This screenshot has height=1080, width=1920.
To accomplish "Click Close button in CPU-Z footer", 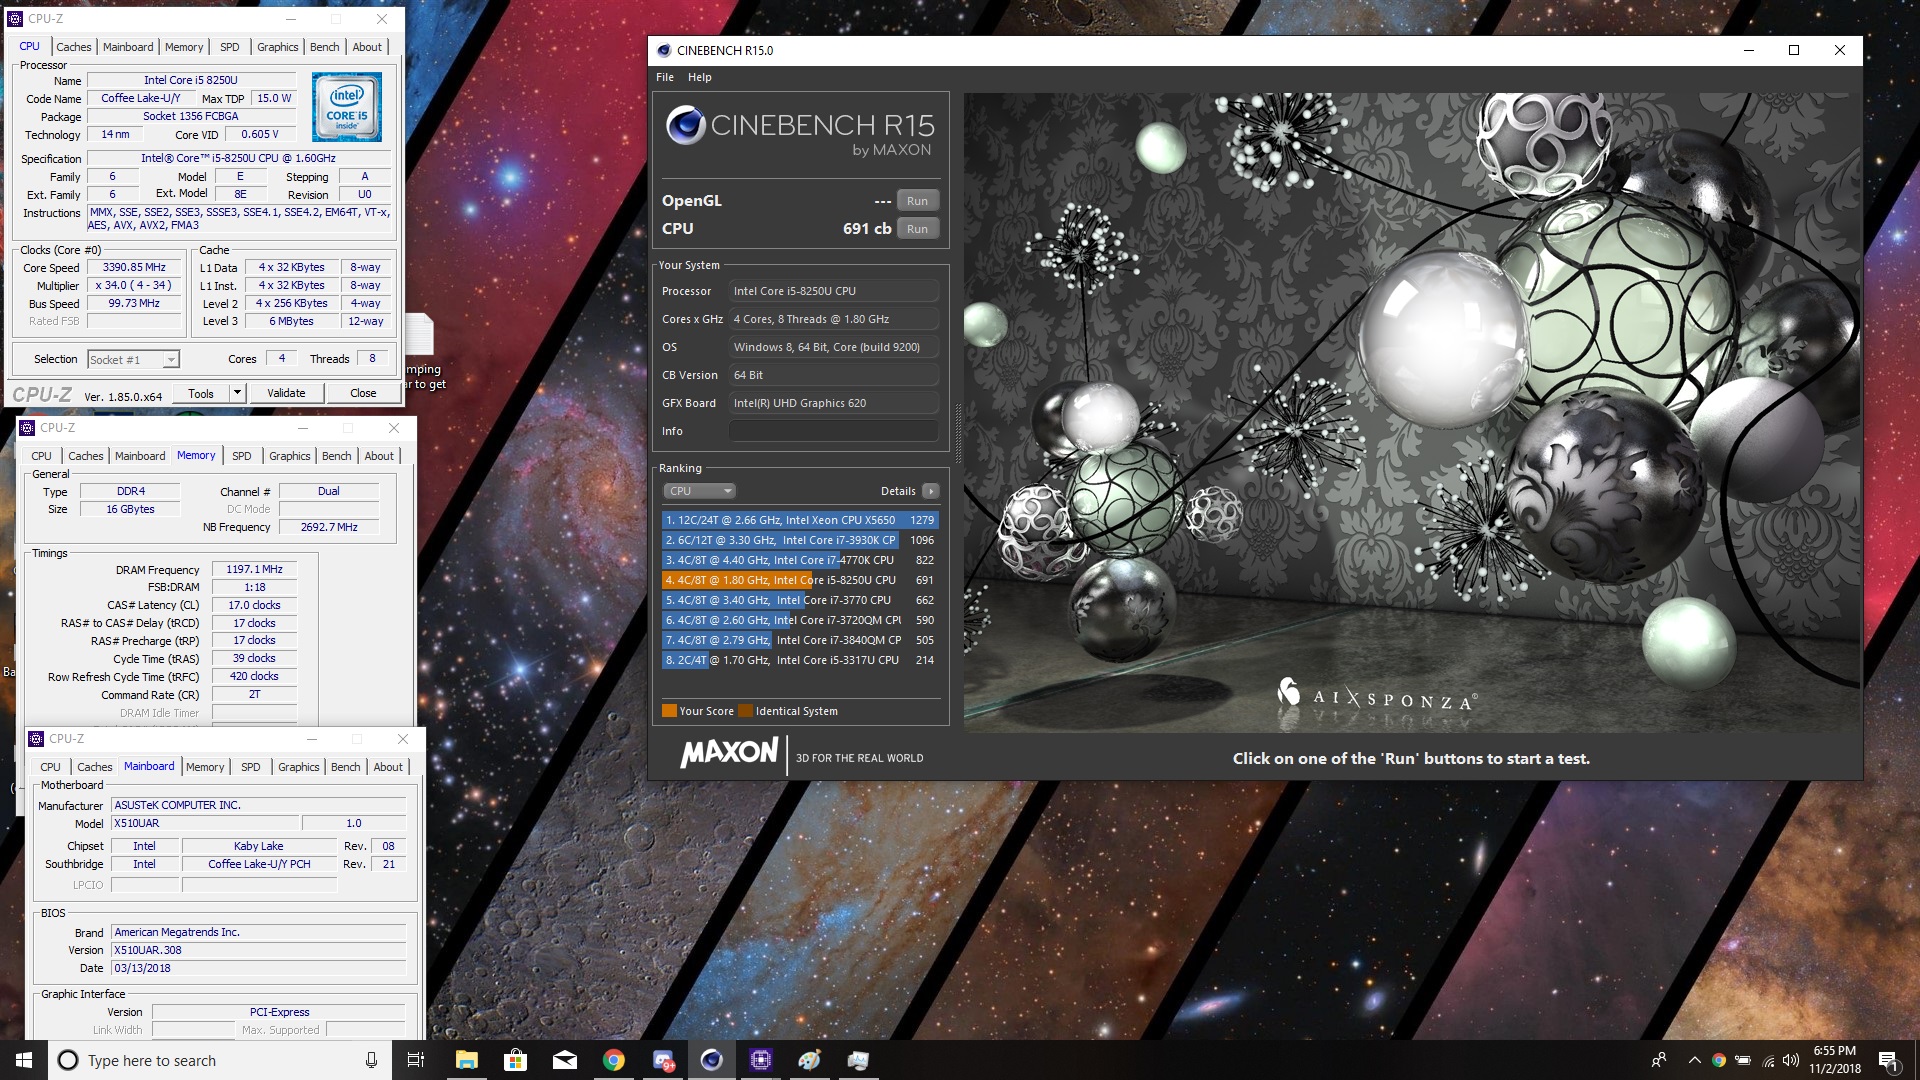I will click(363, 393).
